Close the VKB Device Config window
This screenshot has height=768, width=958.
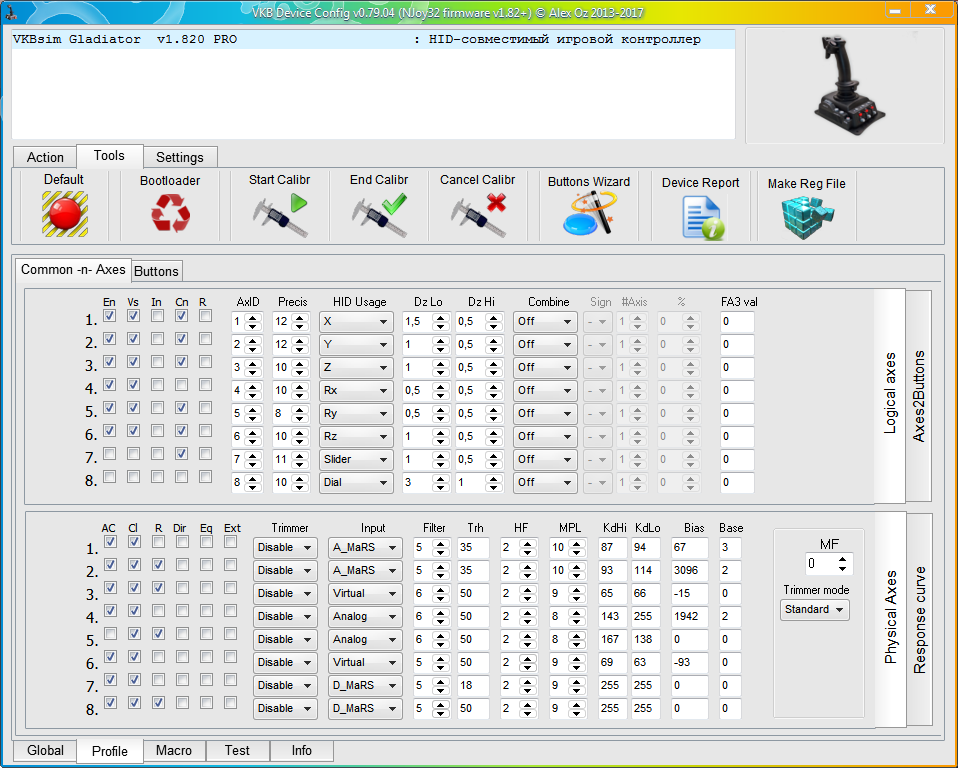(931, 10)
